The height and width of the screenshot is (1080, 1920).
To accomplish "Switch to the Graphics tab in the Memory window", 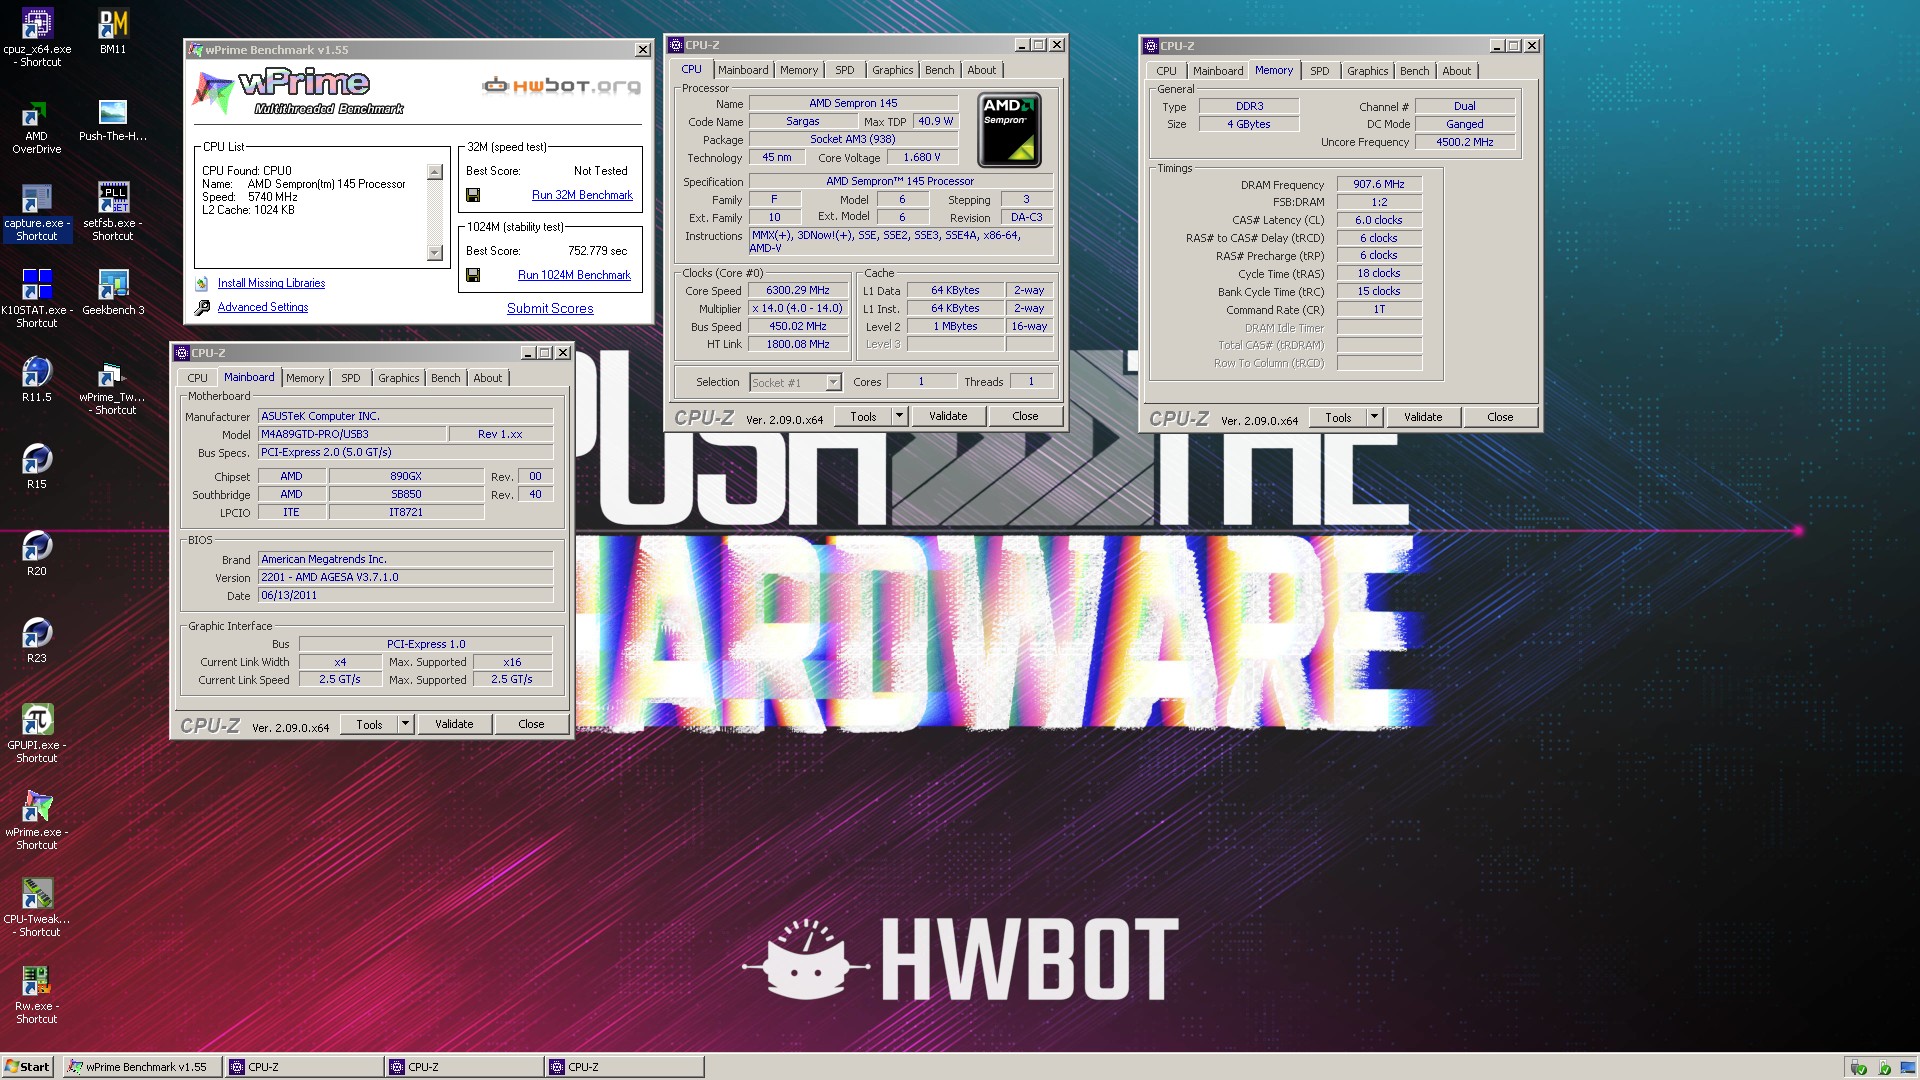I will tap(1367, 71).
